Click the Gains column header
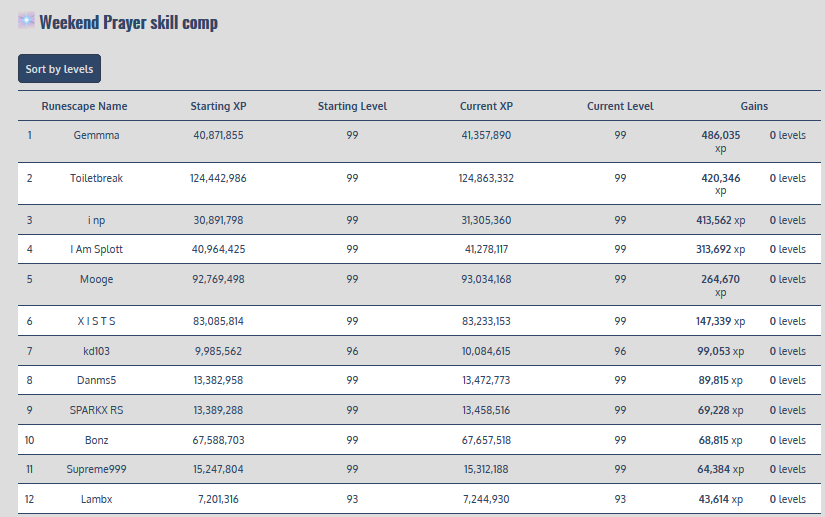The height and width of the screenshot is (517, 825). [x=754, y=106]
